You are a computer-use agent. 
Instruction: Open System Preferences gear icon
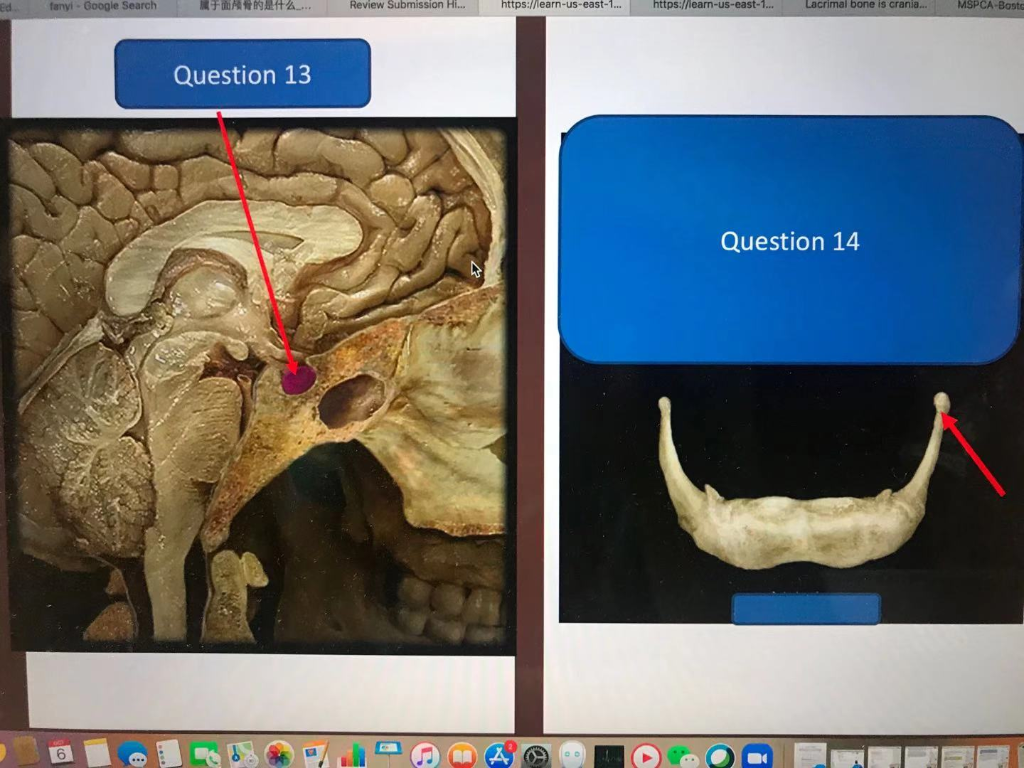click(536, 757)
